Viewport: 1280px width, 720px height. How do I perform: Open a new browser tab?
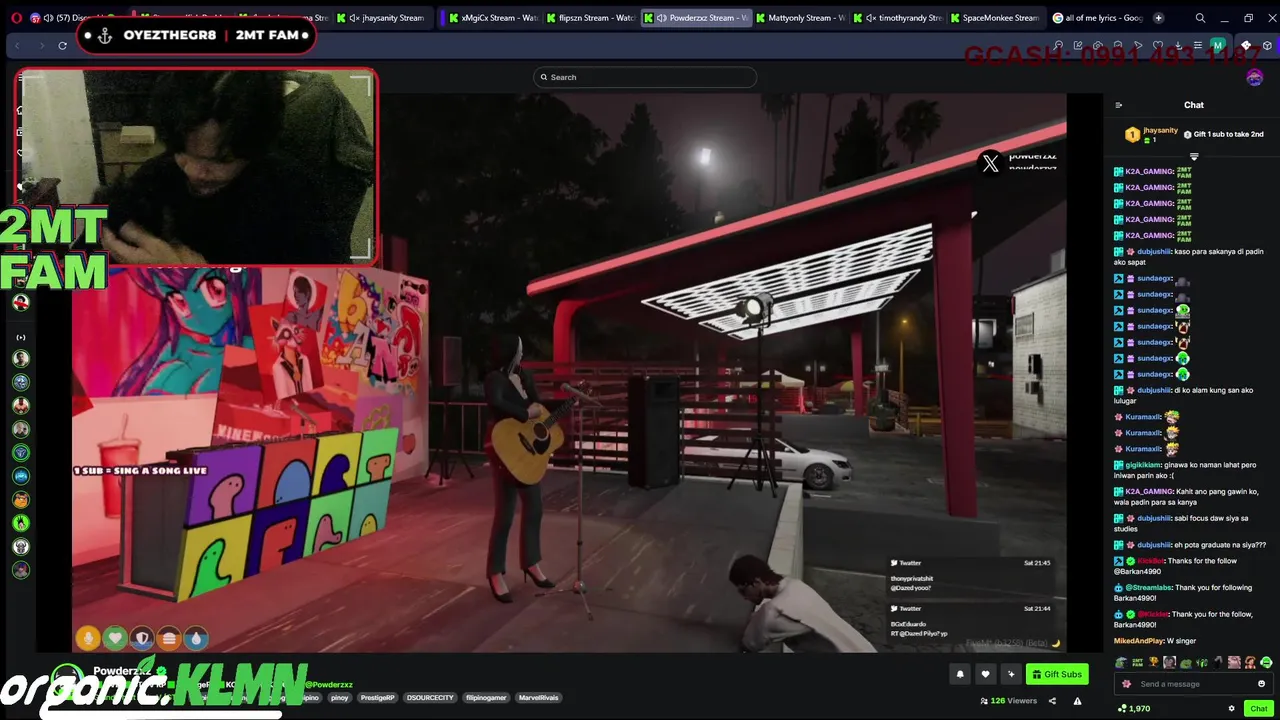pos(1158,18)
